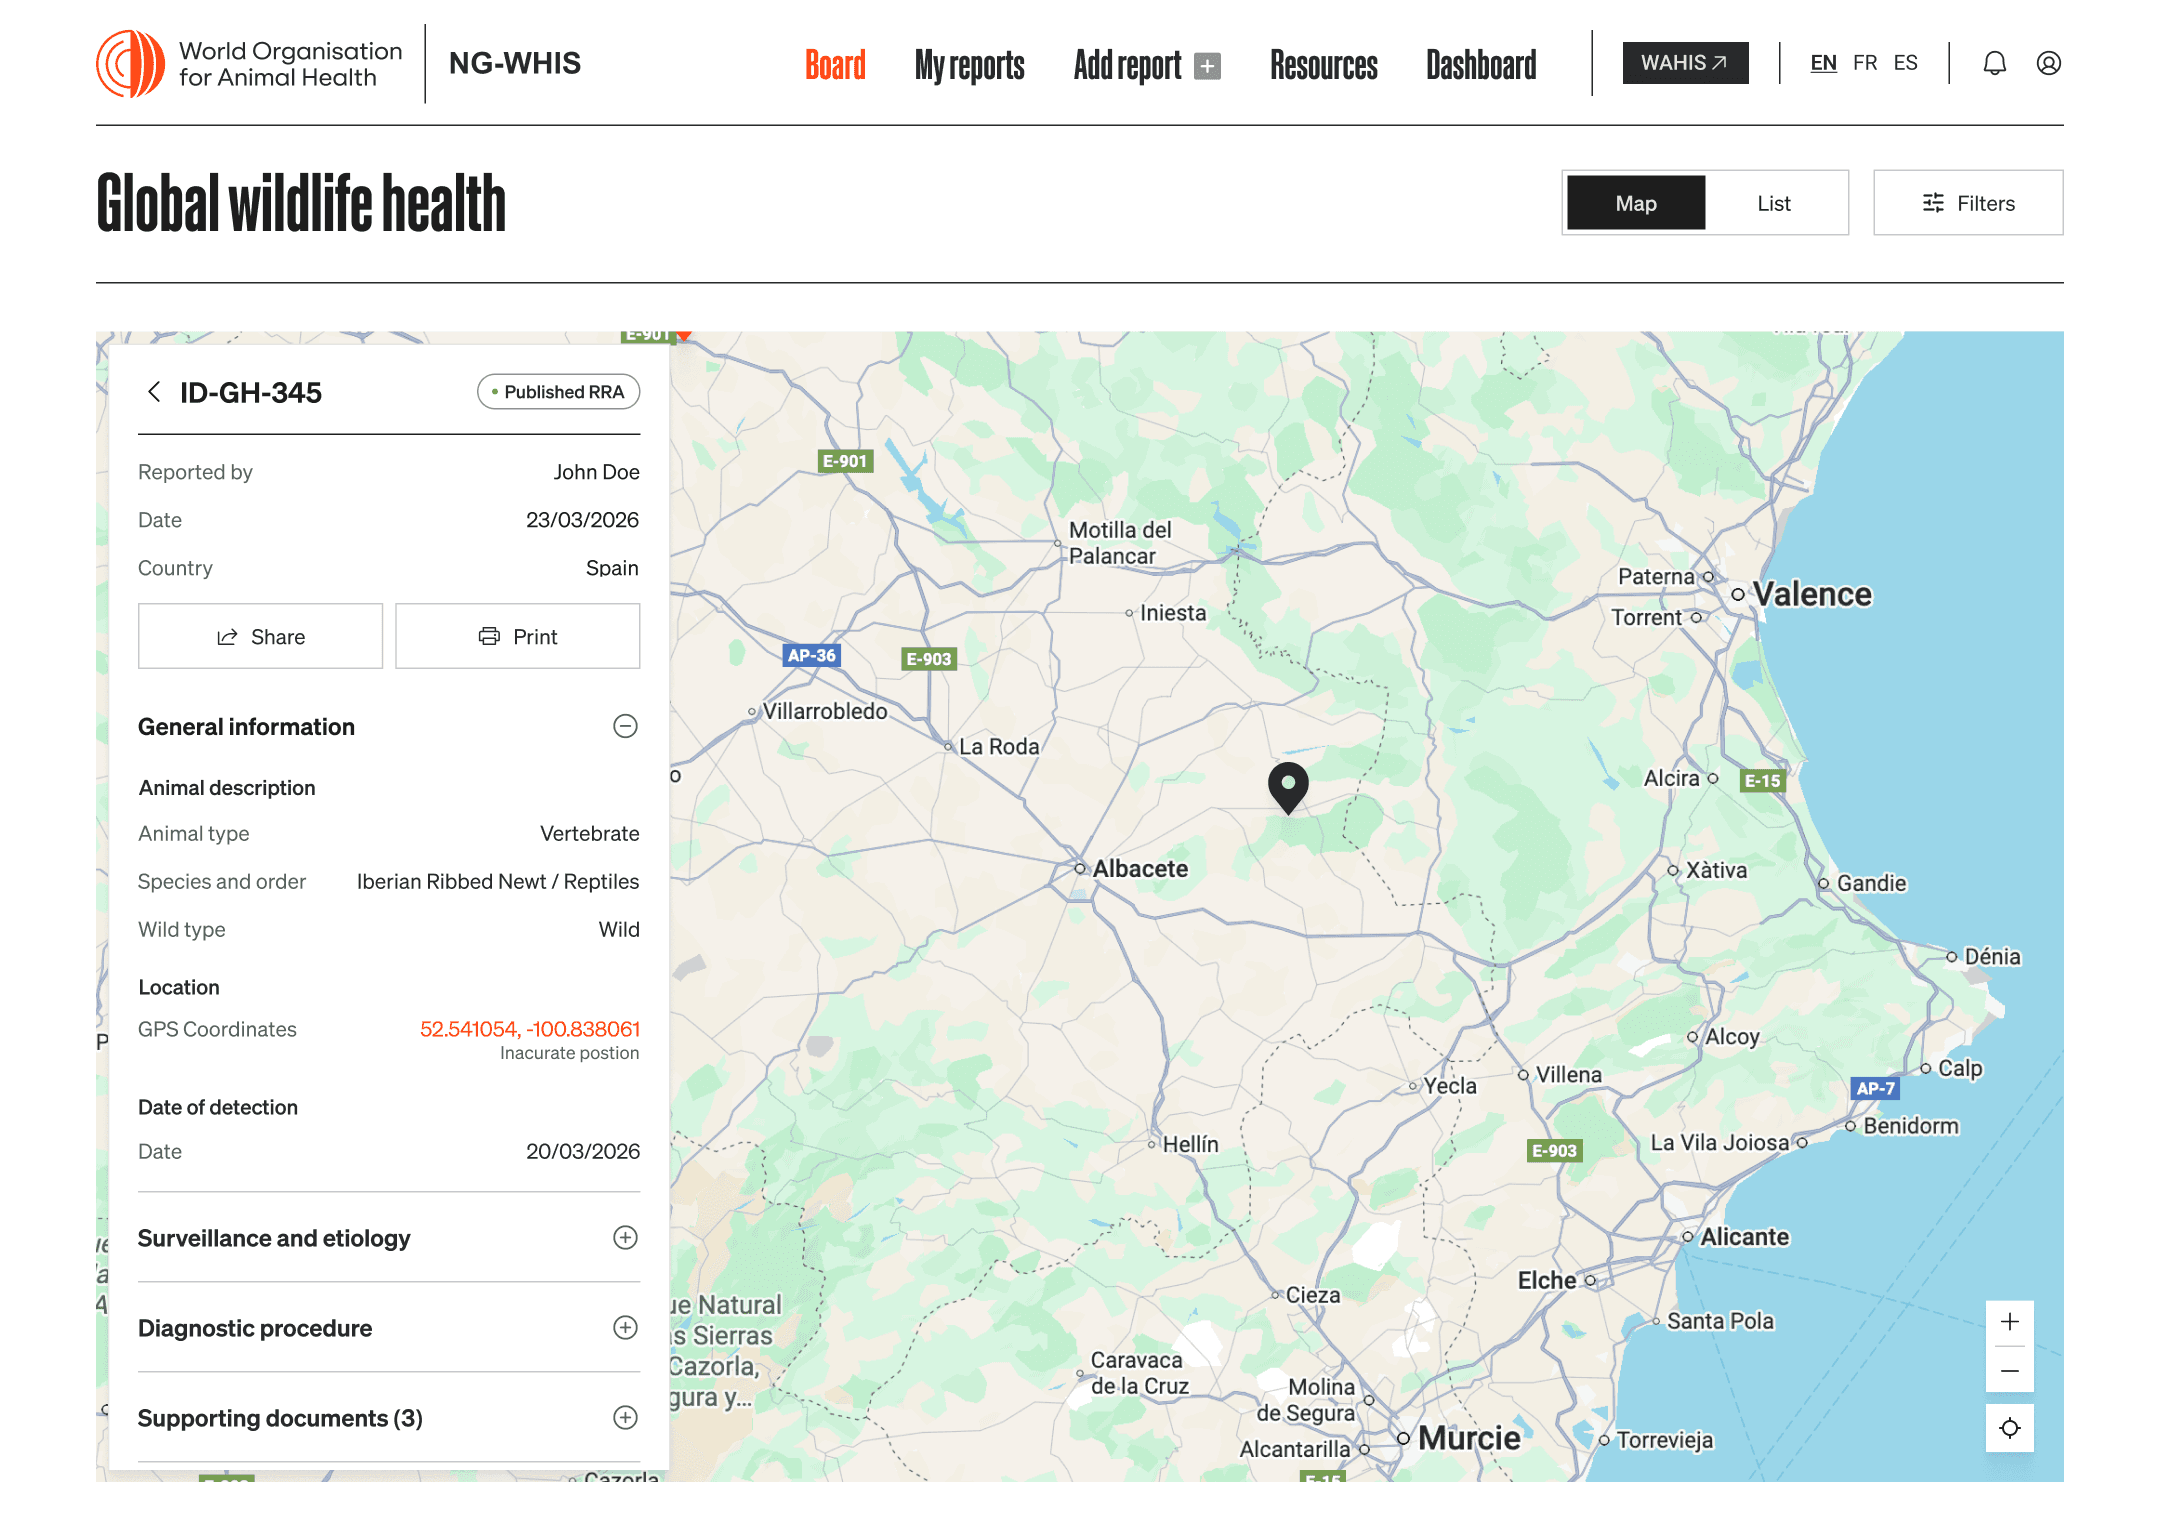Switch to the List view

tap(1774, 203)
